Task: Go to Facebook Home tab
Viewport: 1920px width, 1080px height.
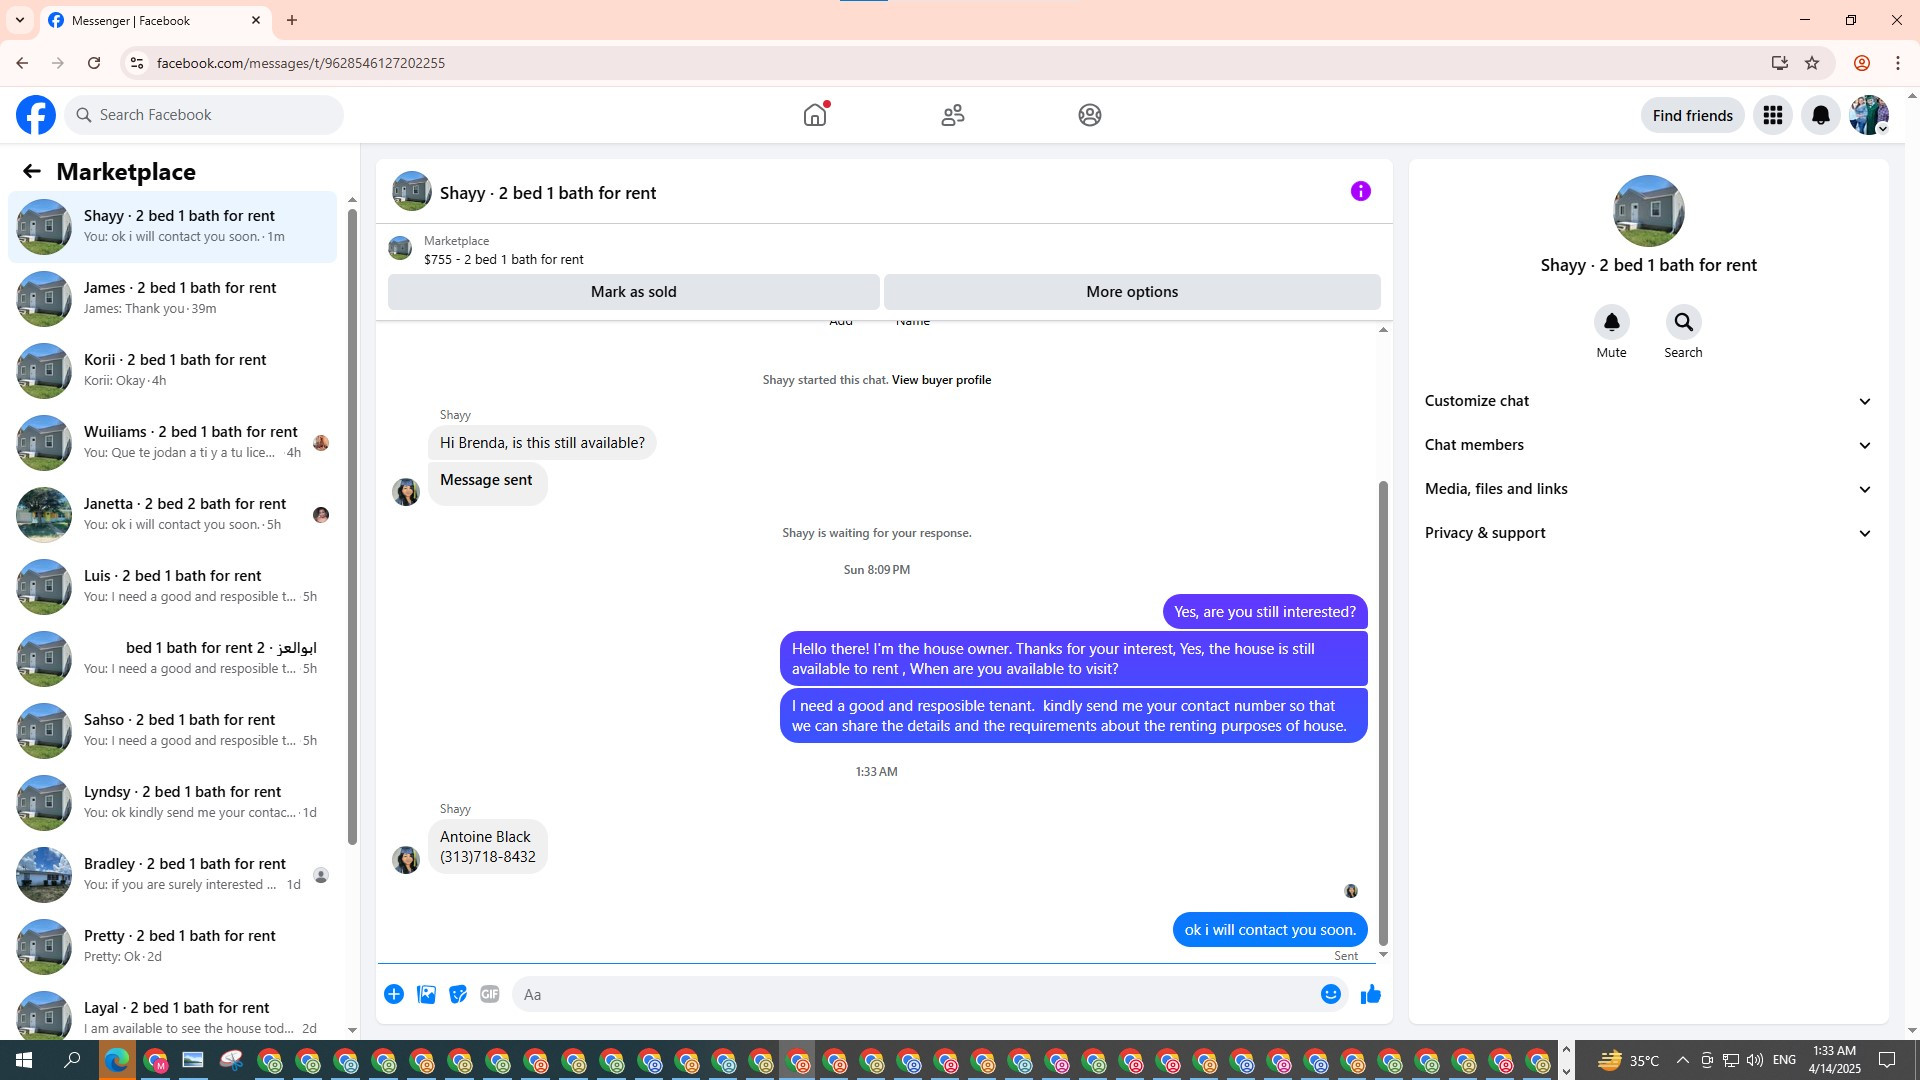Action: click(x=815, y=115)
